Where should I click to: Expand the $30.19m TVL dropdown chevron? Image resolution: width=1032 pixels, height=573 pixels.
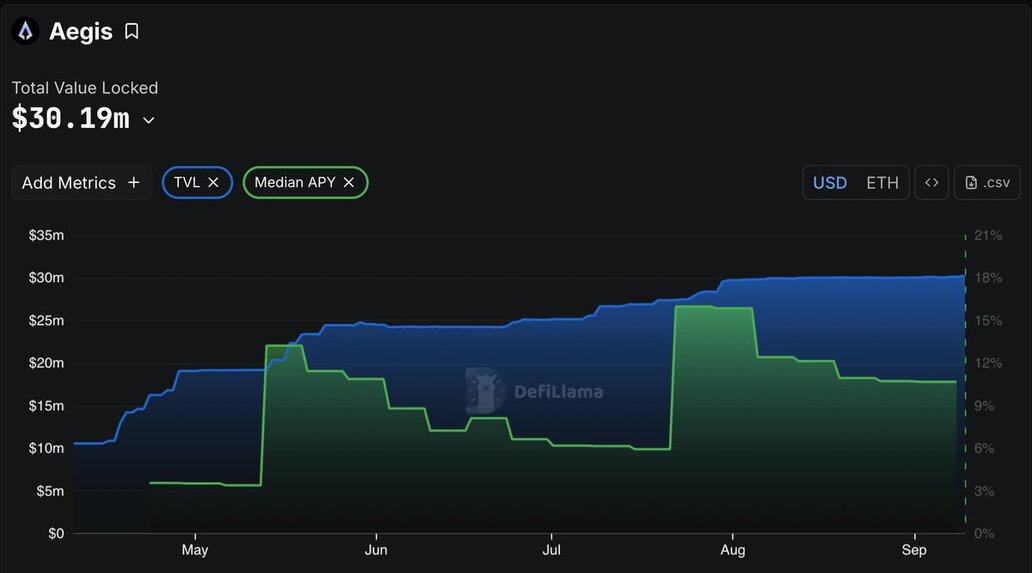(x=149, y=120)
